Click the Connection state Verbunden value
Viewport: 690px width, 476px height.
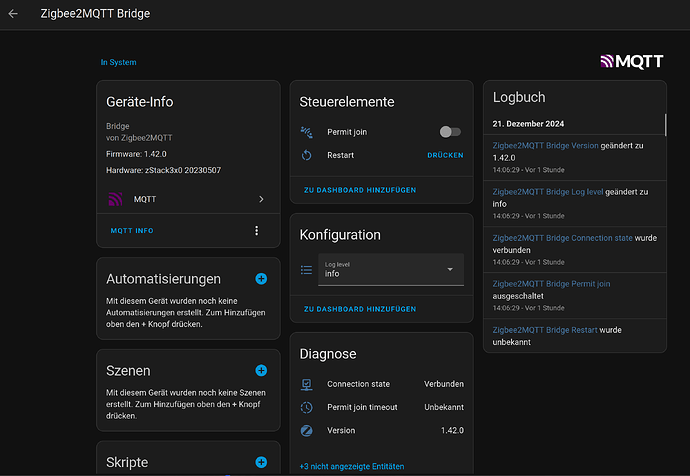point(444,384)
